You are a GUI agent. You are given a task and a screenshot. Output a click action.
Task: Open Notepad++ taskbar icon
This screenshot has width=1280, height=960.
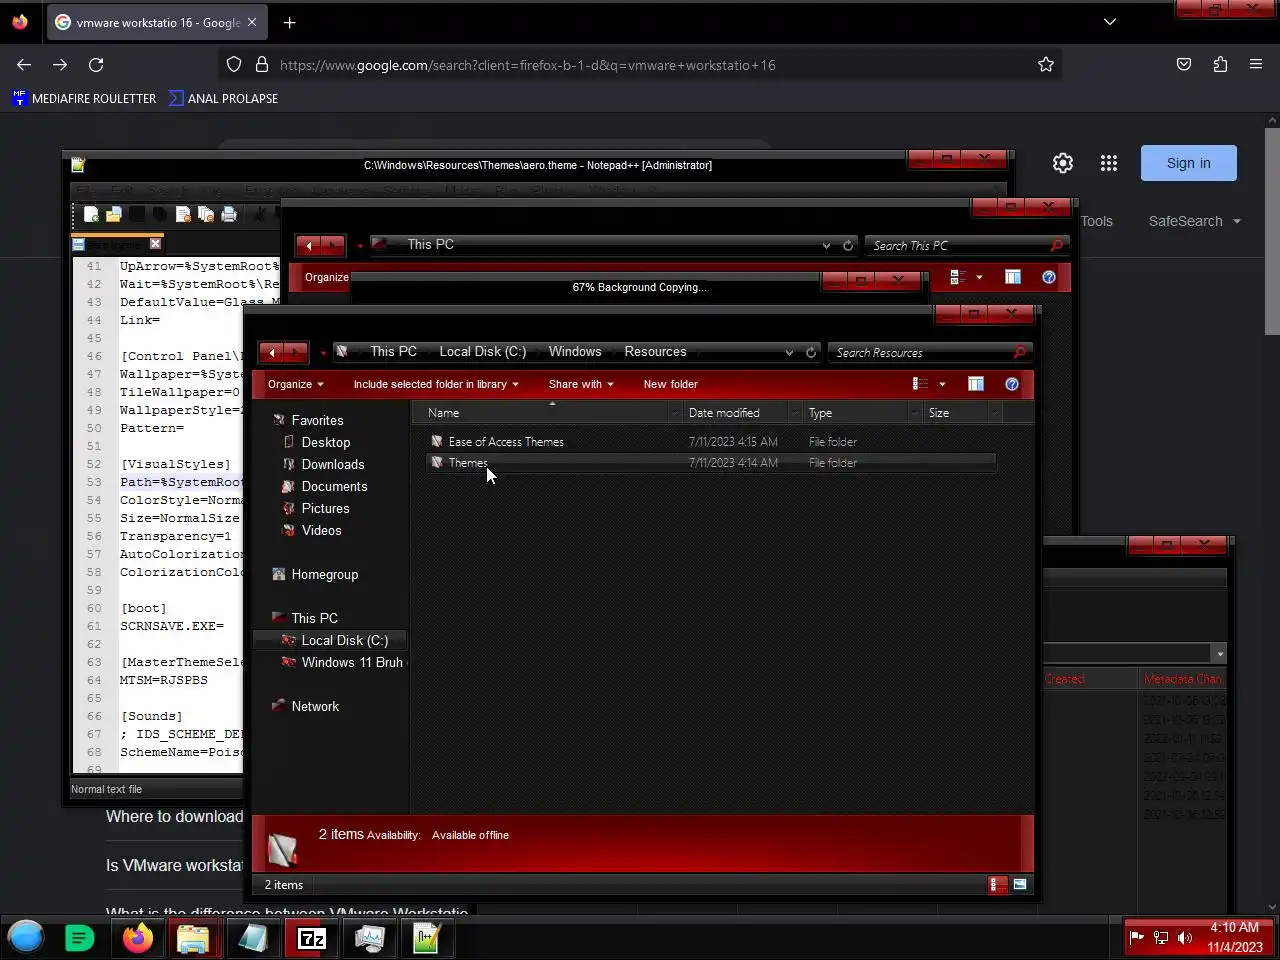point(427,938)
